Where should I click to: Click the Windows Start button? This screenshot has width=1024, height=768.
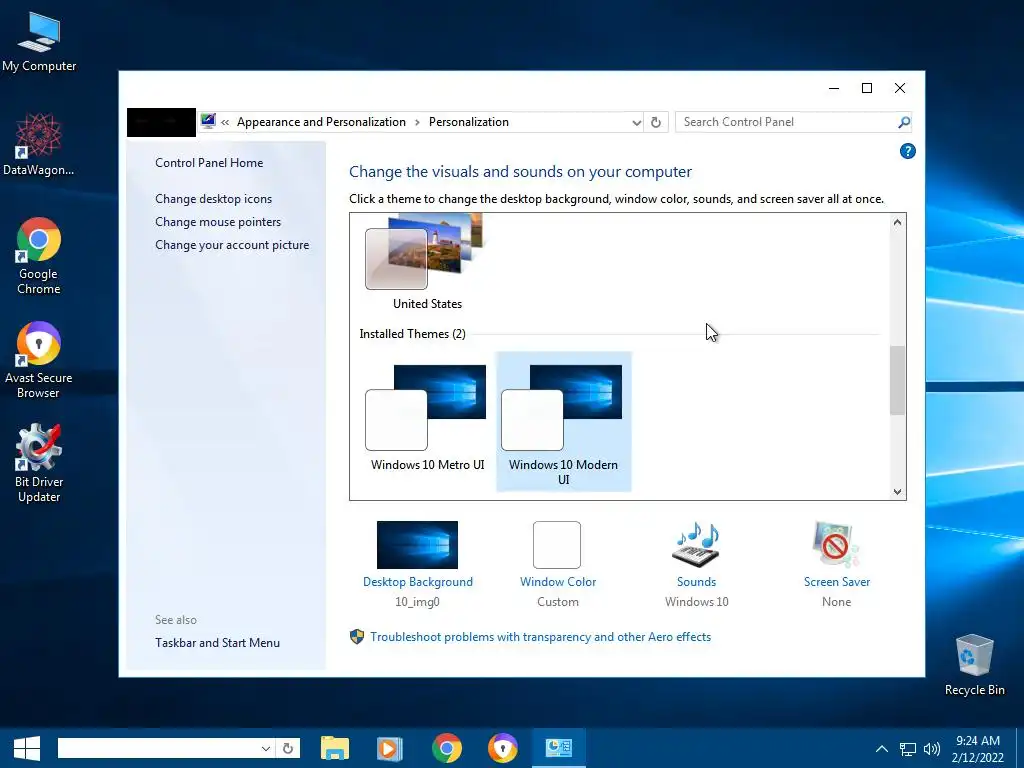(27, 748)
